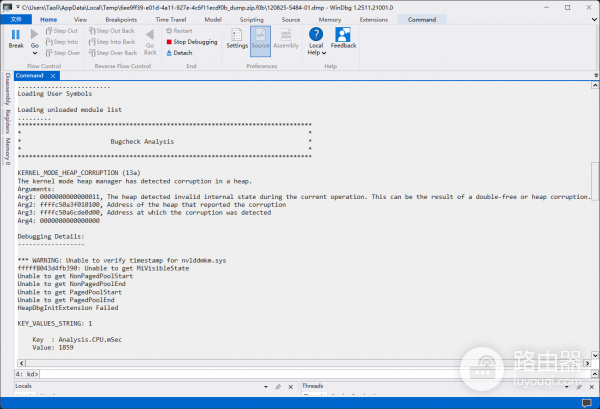This screenshot has width=600, height=409.
Task: Open the Settings preferences icon
Action: (237, 40)
